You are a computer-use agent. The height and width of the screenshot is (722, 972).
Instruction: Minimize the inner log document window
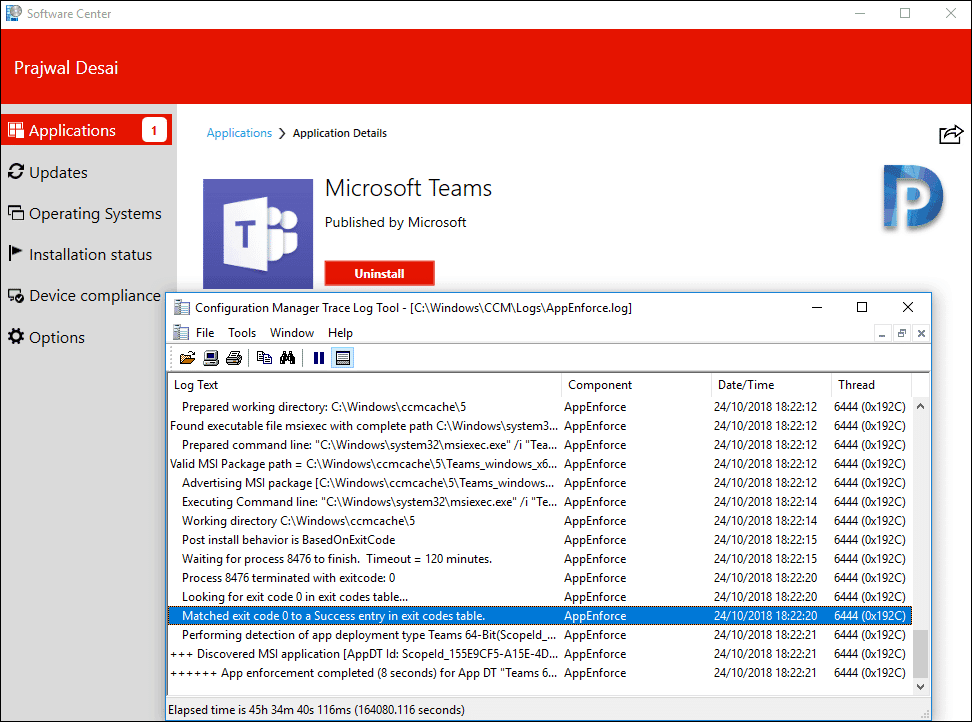(x=881, y=333)
